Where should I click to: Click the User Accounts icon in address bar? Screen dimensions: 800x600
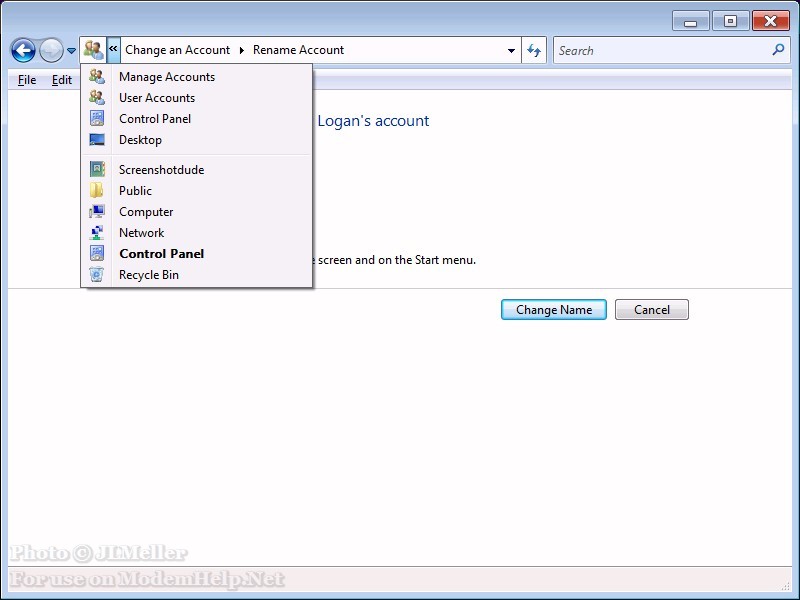pos(93,50)
